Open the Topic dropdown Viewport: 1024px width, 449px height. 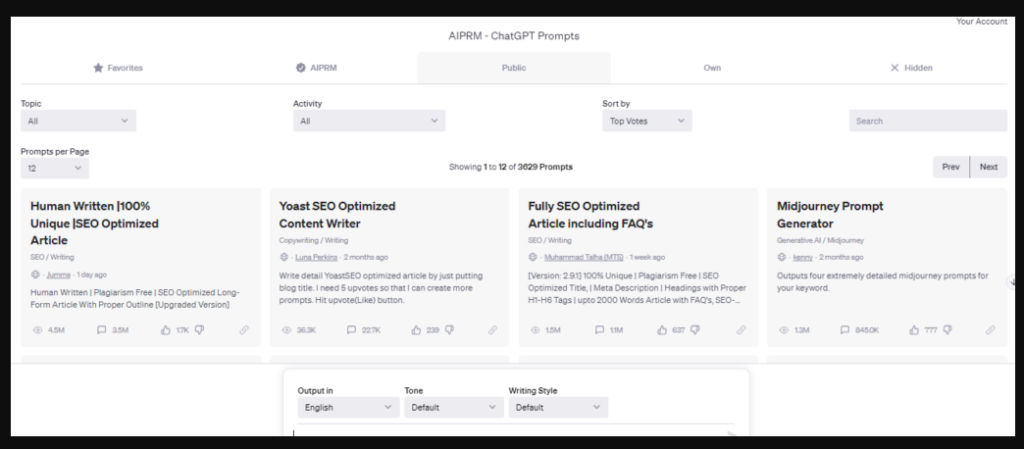tap(78, 121)
